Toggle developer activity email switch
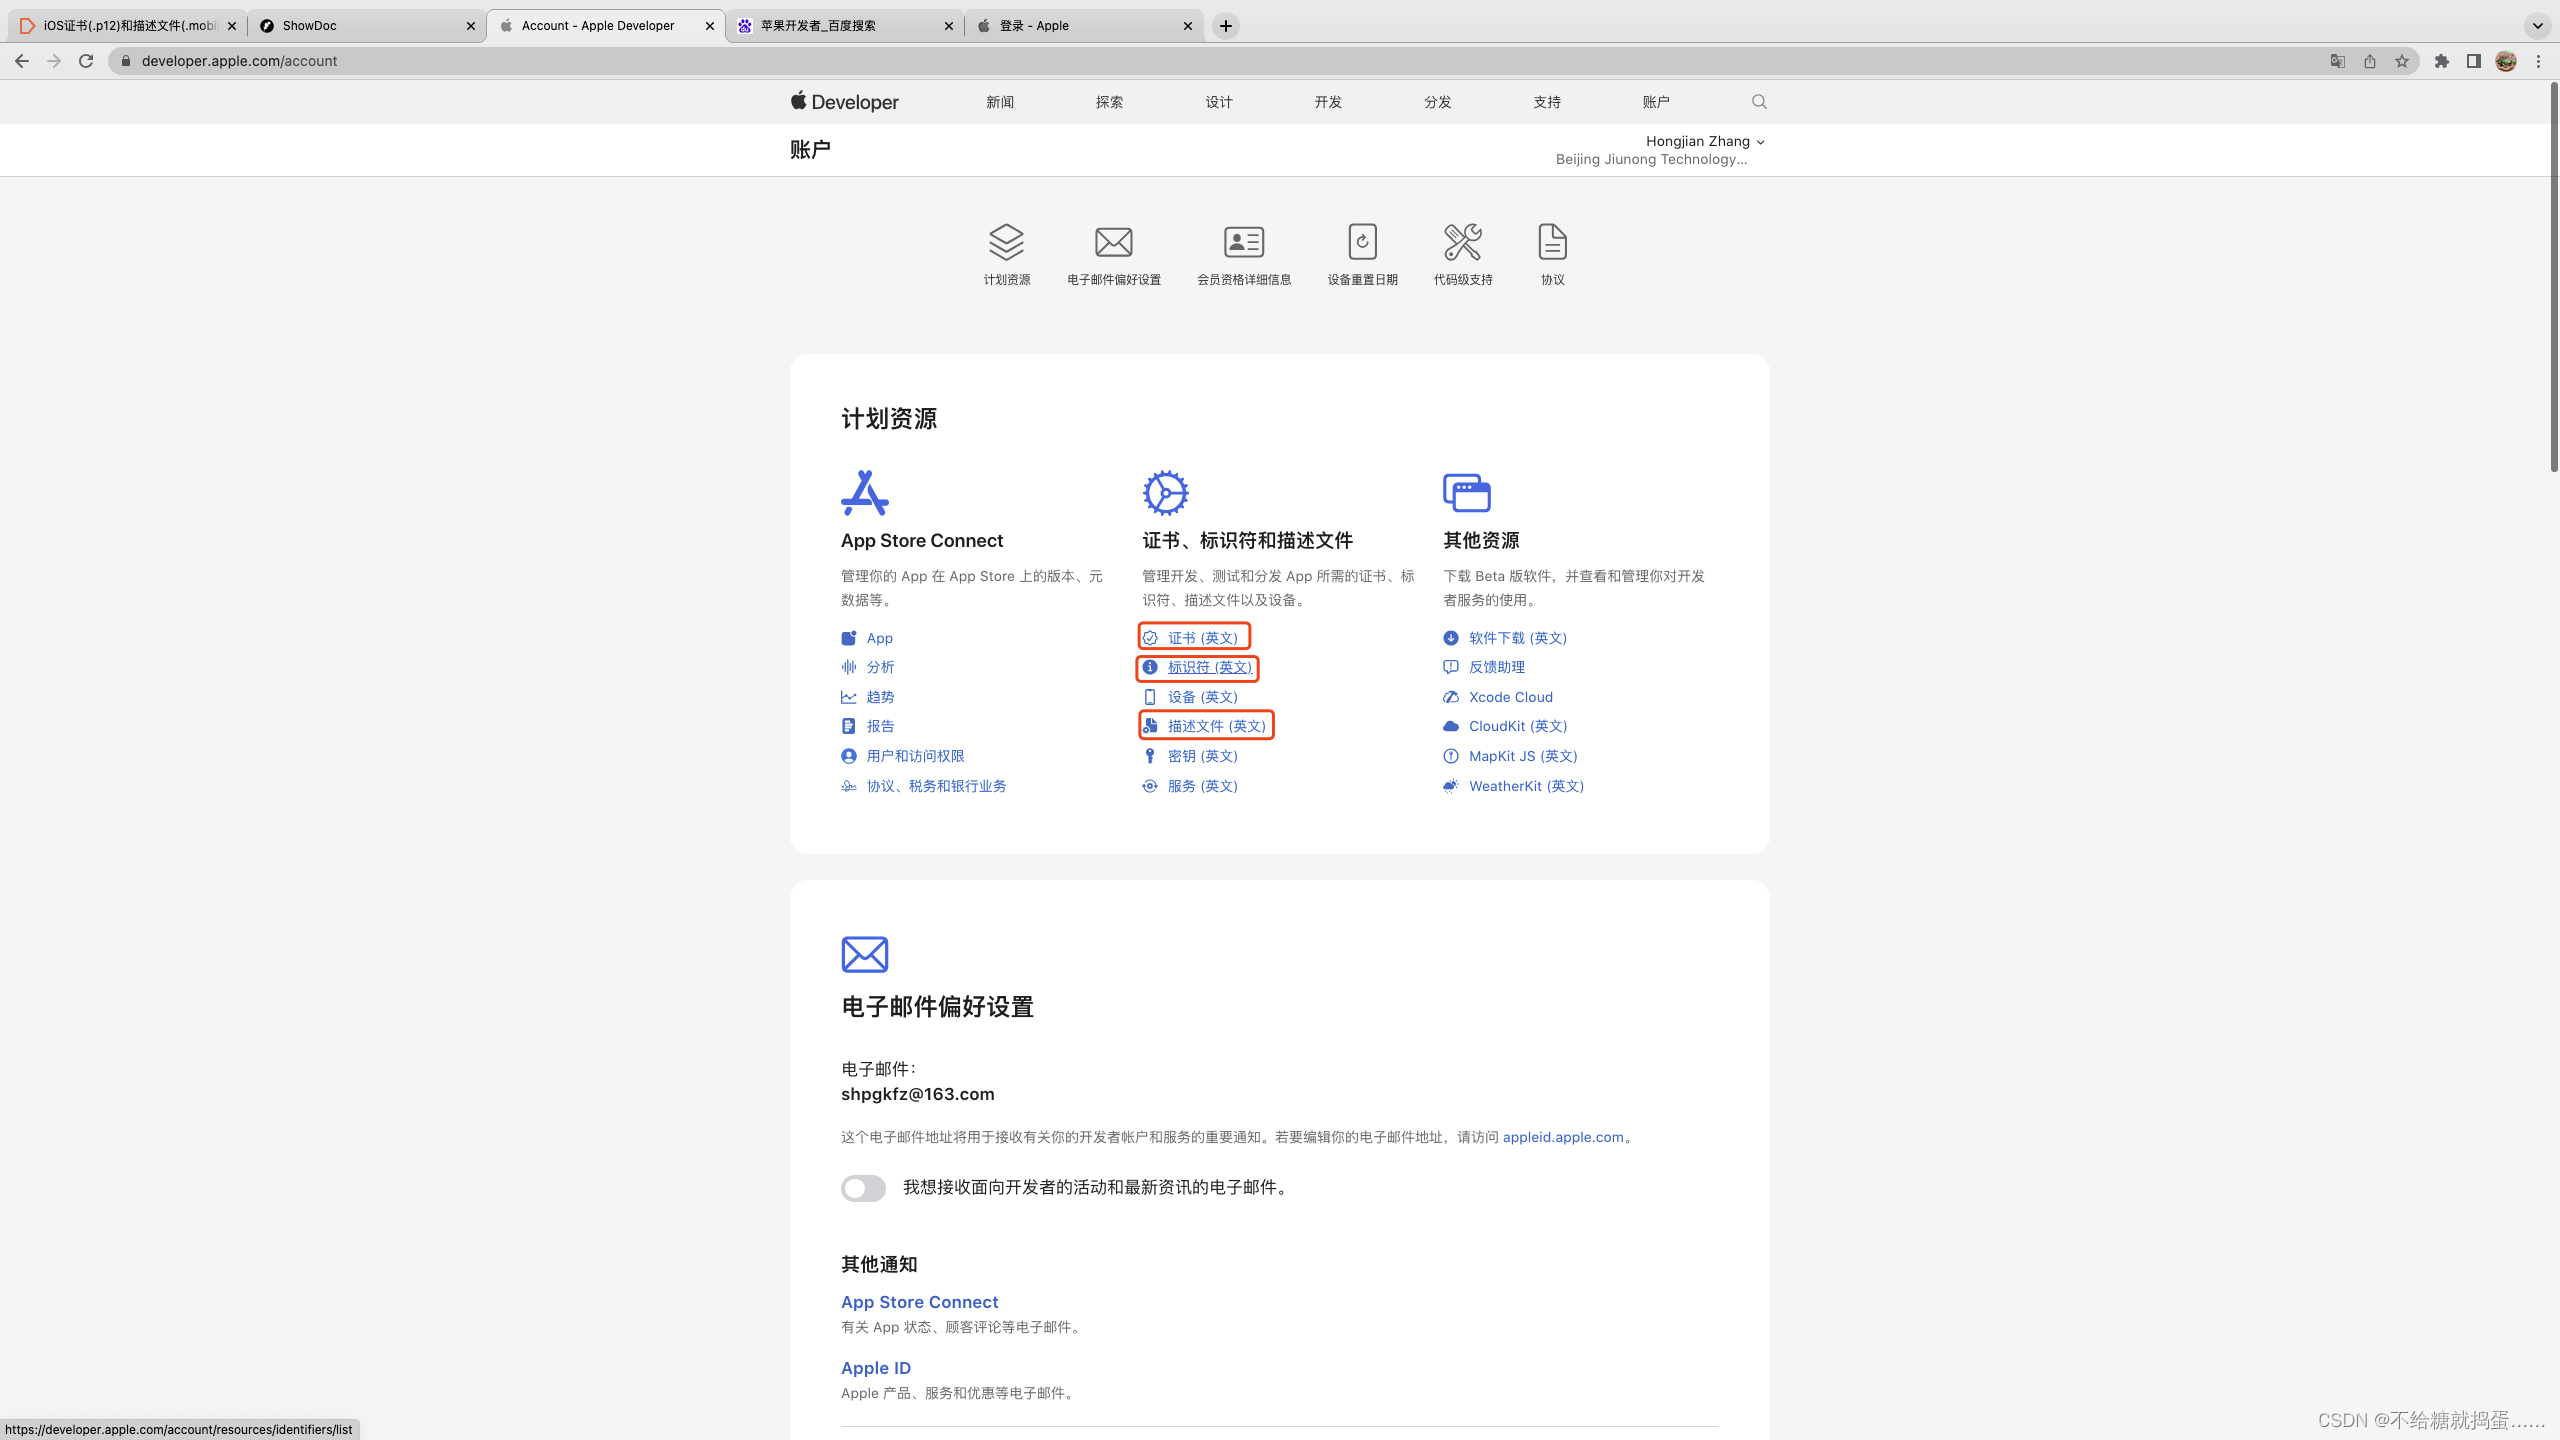This screenshot has width=2560, height=1440. [863, 1188]
